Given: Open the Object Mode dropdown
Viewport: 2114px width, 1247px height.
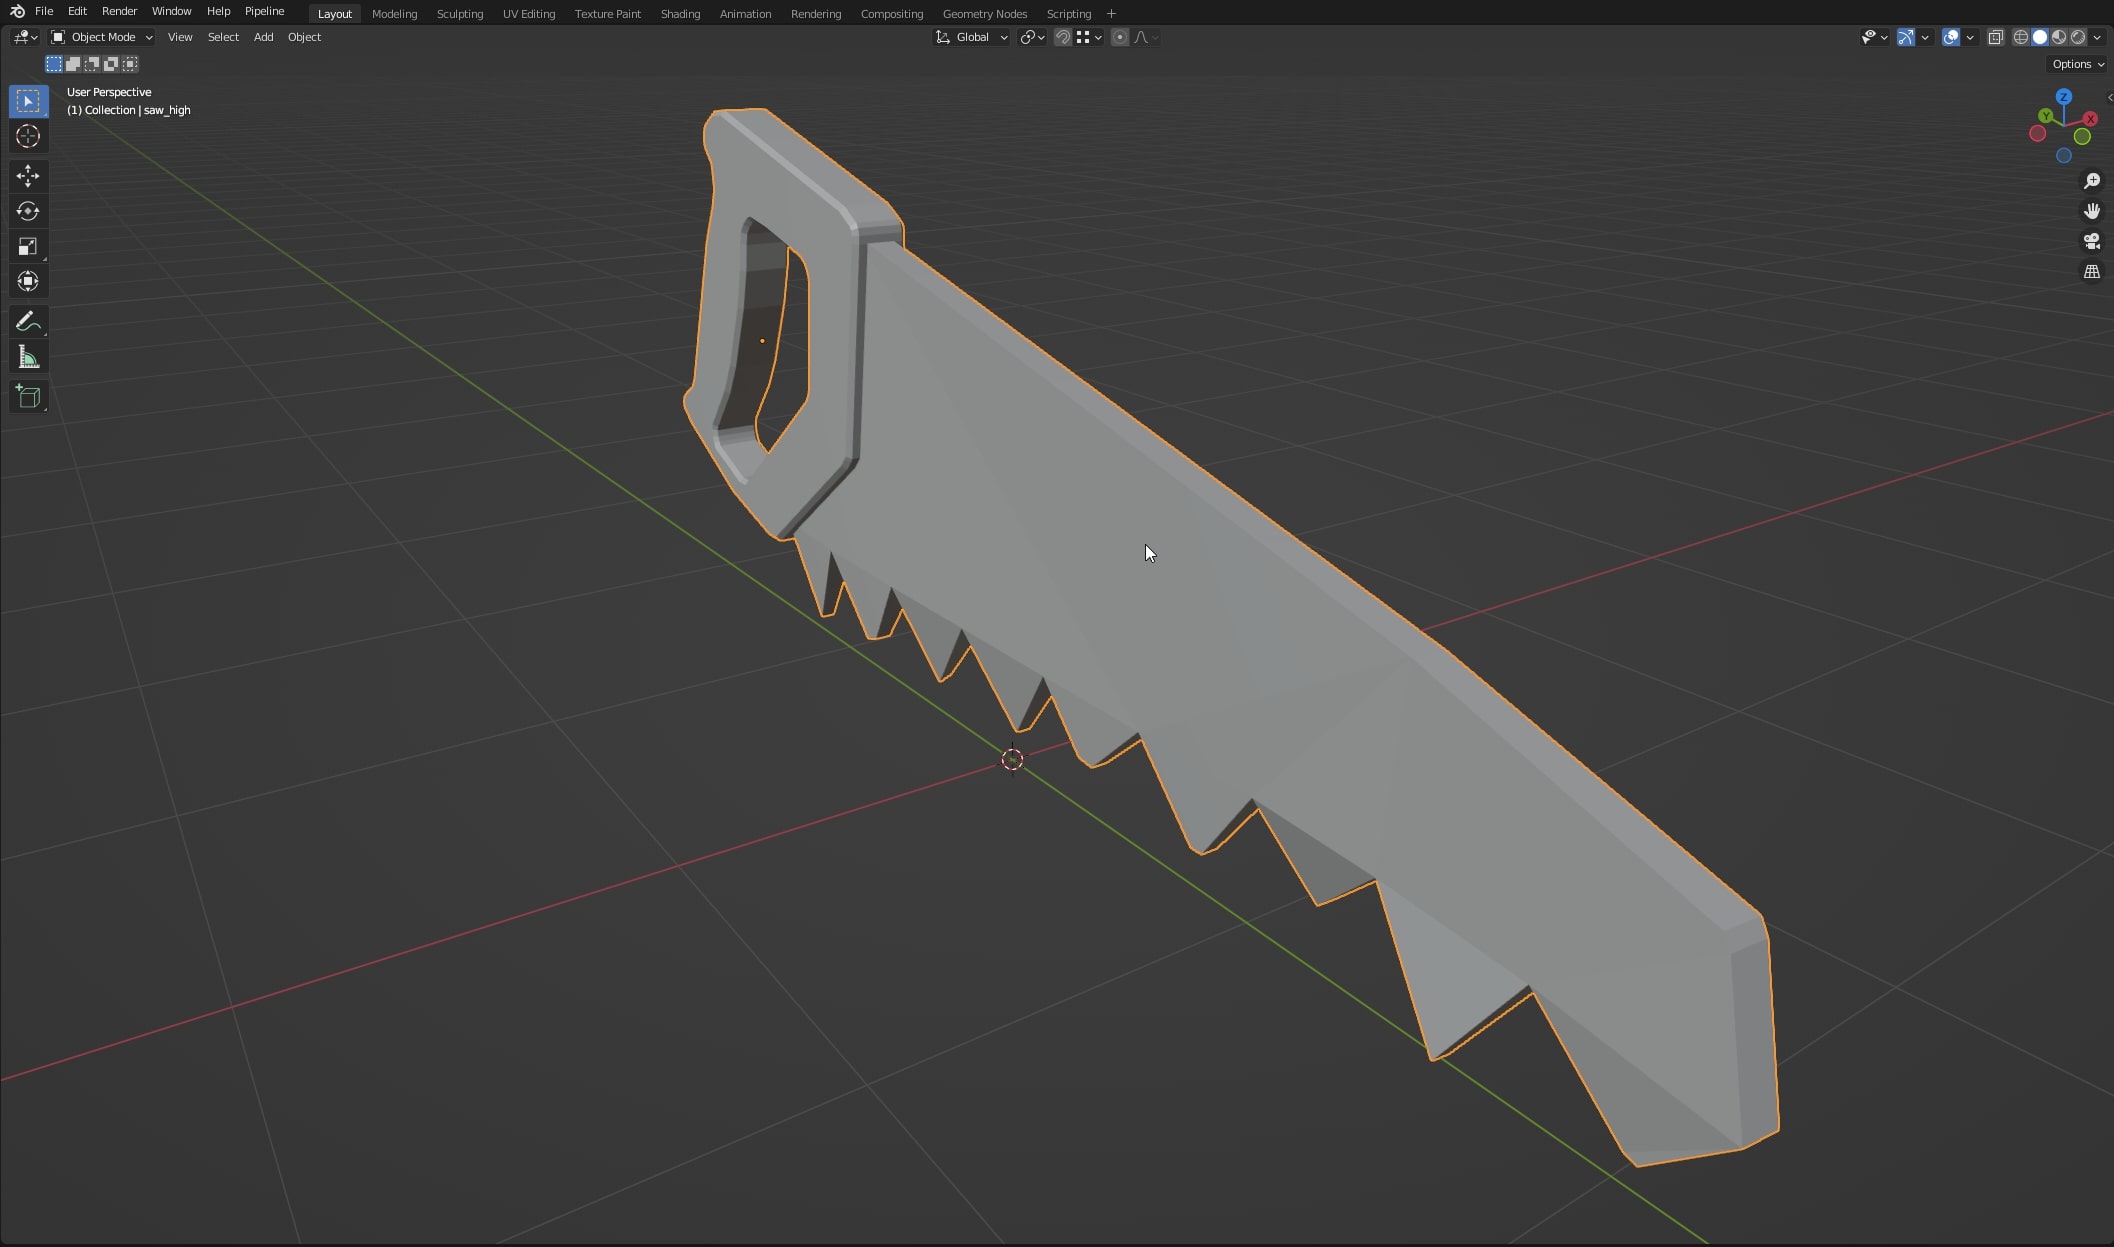Looking at the screenshot, I should tap(102, 37).
